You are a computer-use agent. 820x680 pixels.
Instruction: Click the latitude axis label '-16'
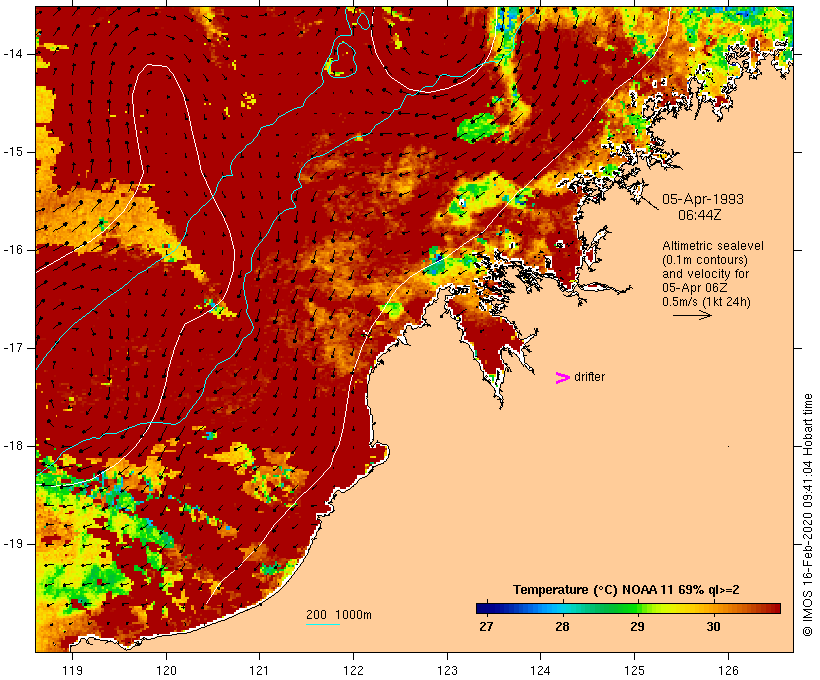pyautogui.click(x=13, y=250)
